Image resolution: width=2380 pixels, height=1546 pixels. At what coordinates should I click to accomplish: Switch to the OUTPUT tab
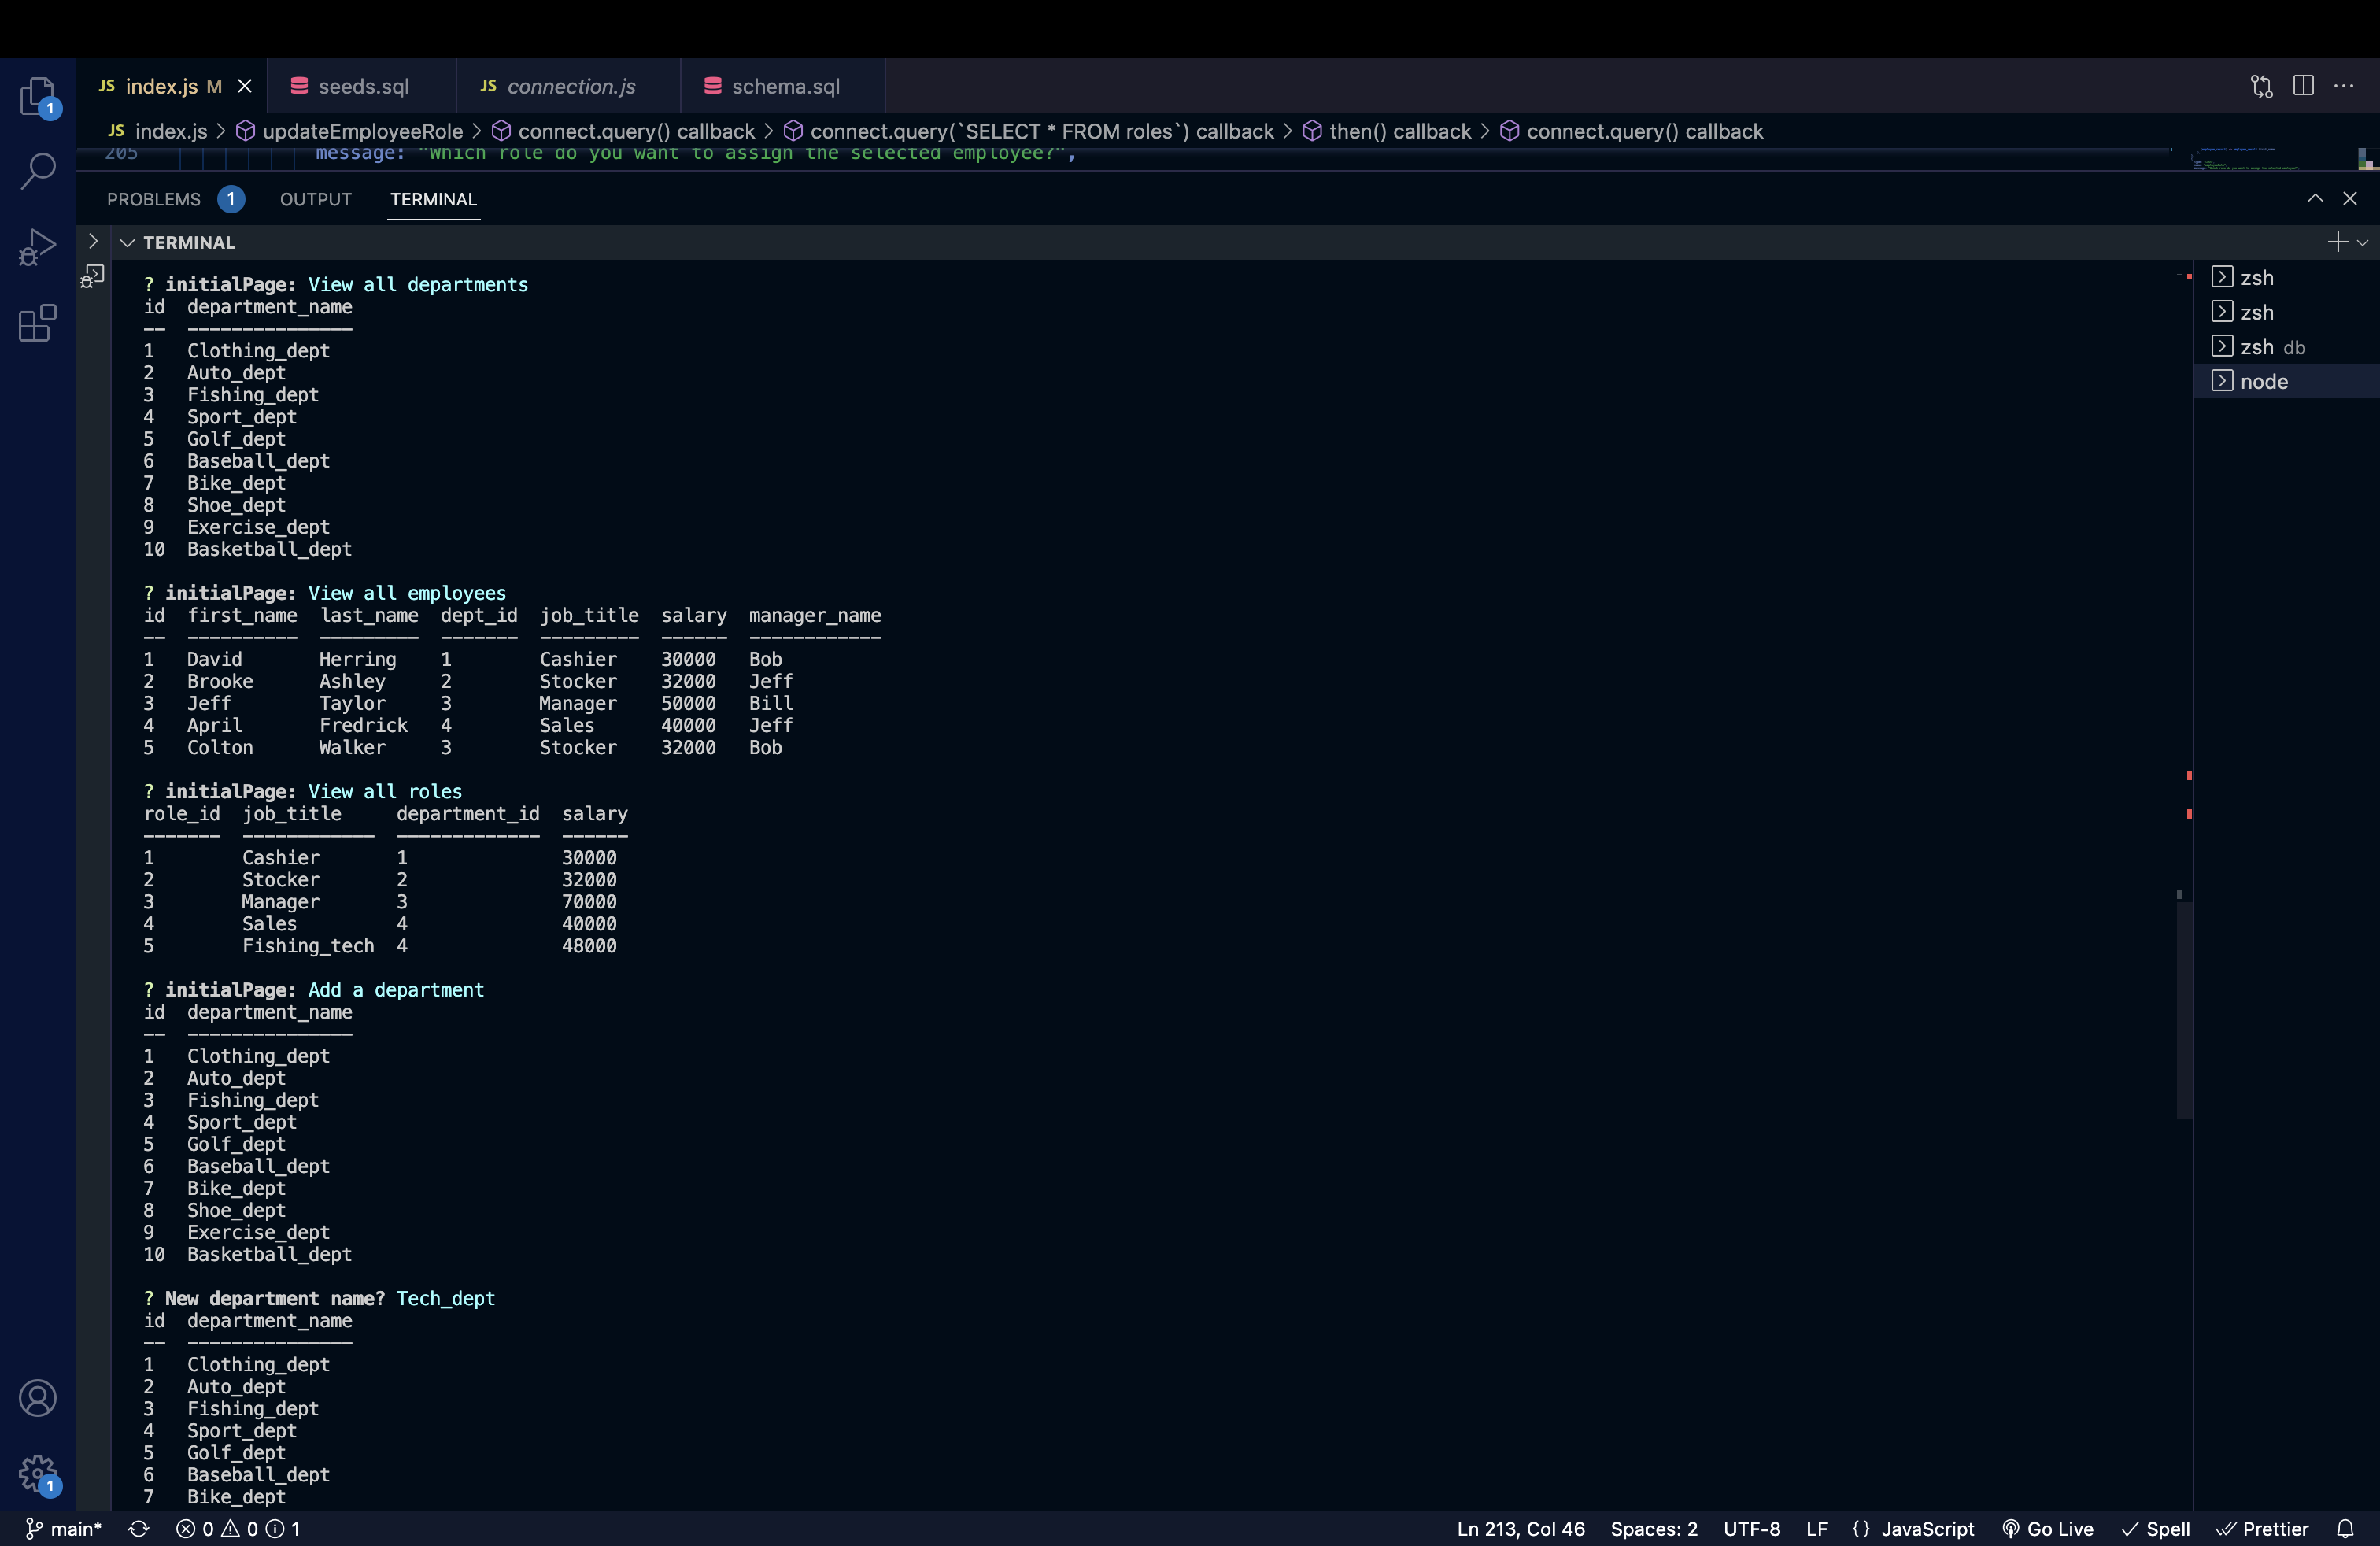coord(316,199)
